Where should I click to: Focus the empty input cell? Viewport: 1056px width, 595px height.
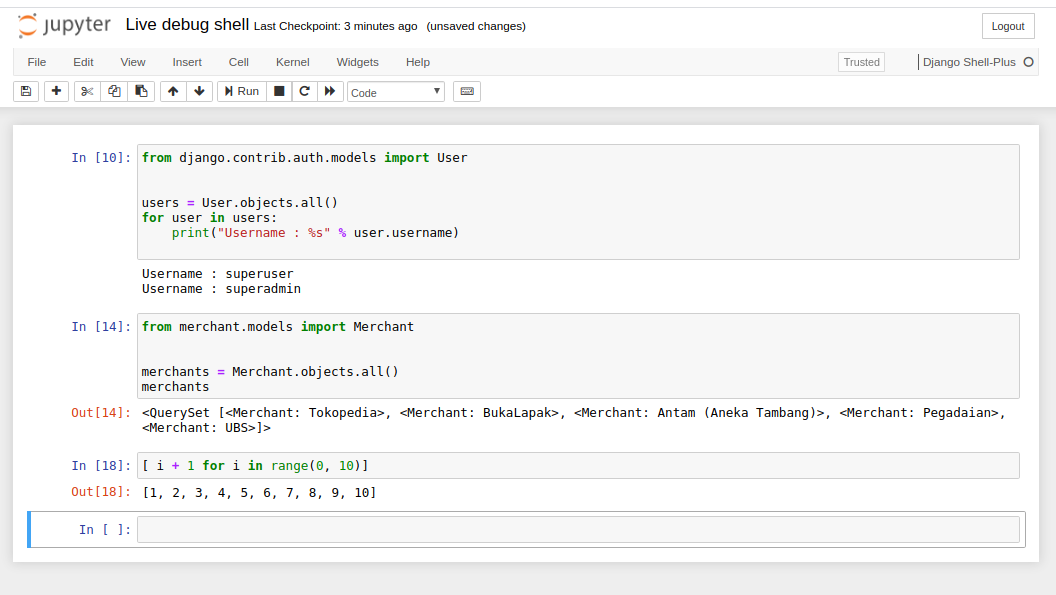coord(579,530)
